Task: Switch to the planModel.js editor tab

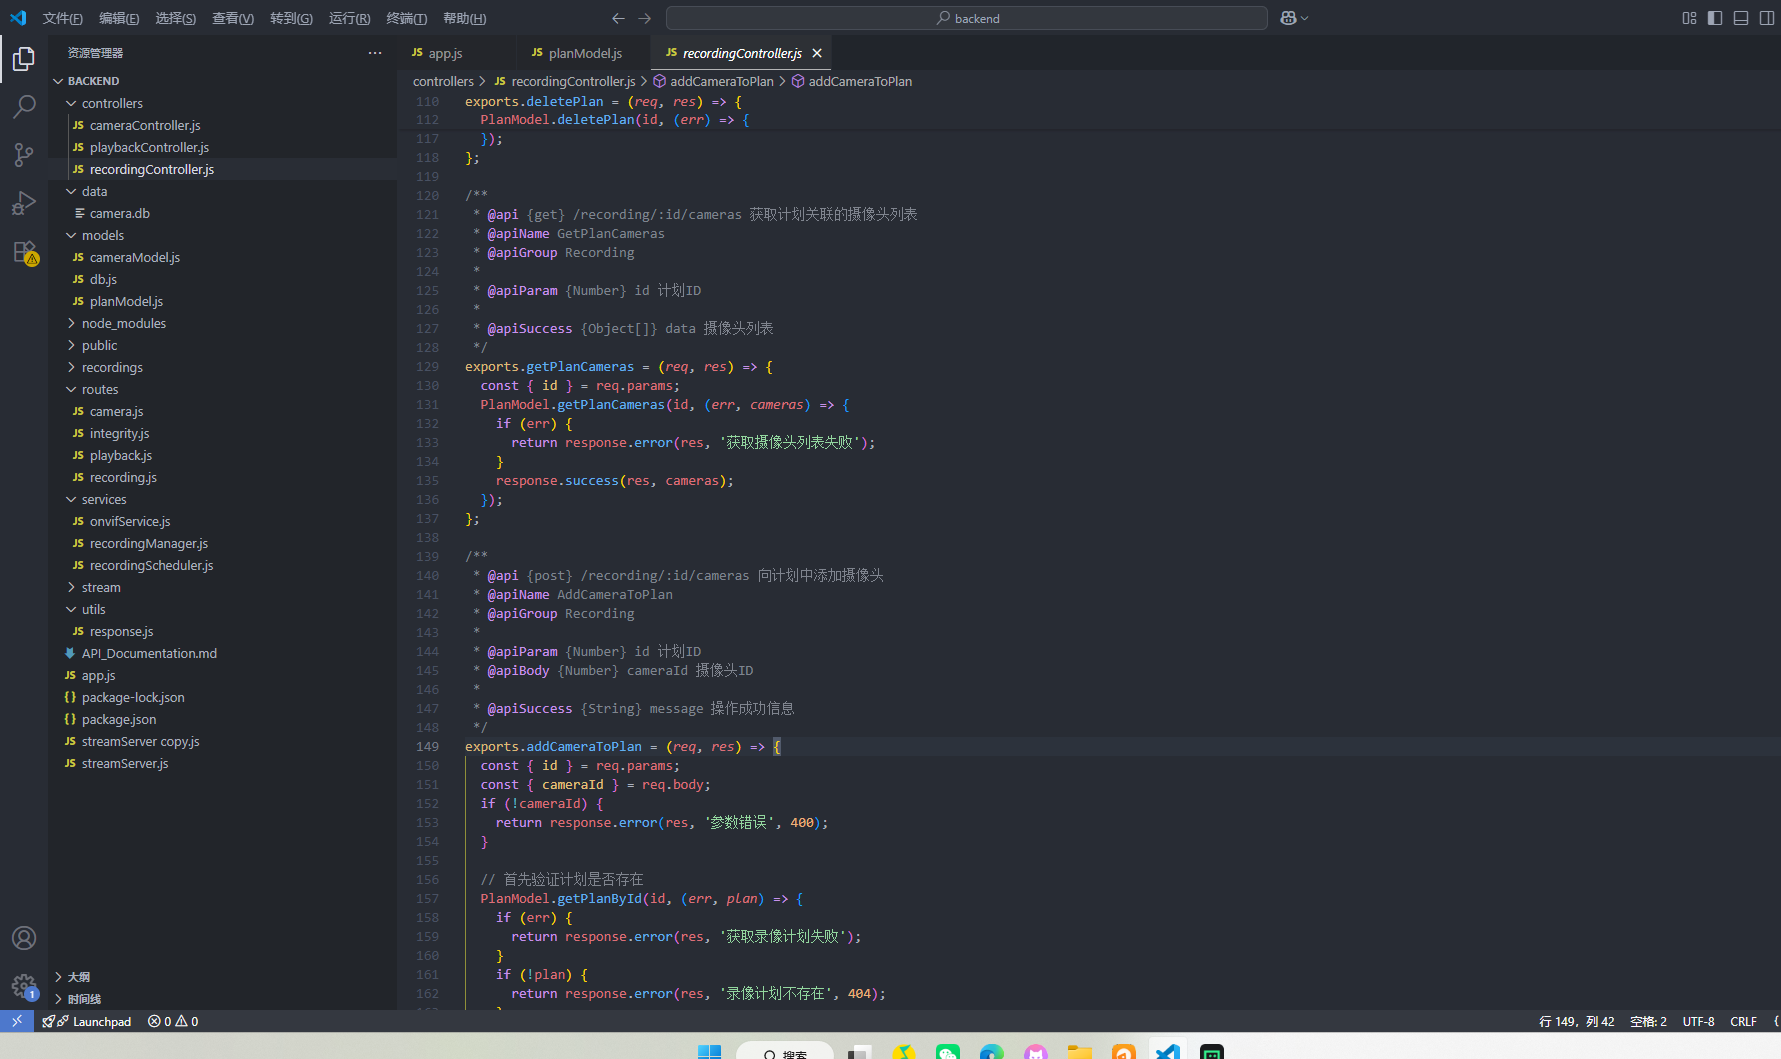Action: click(584, 53)
